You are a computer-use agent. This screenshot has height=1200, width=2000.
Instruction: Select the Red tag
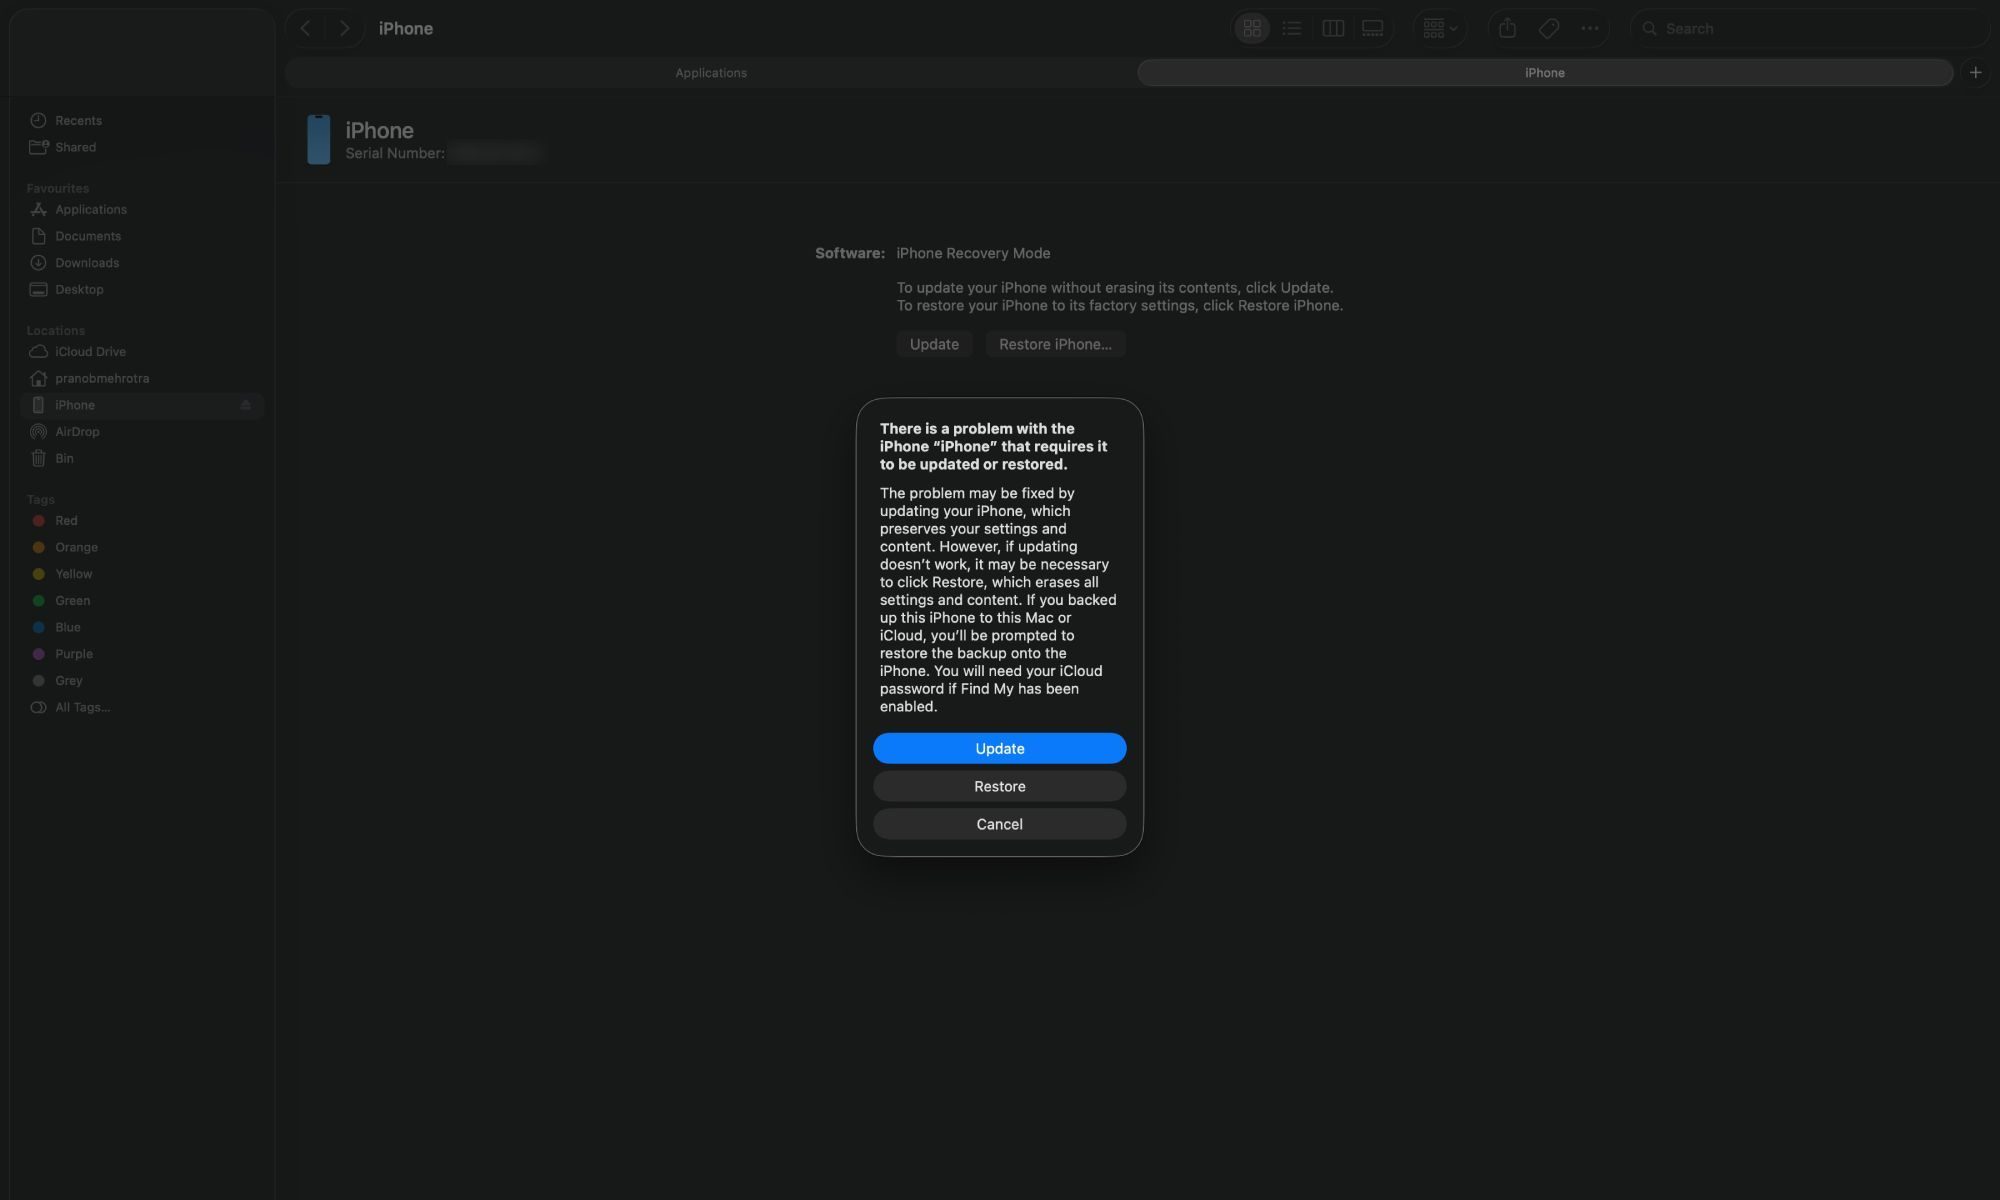pos(141,520)
